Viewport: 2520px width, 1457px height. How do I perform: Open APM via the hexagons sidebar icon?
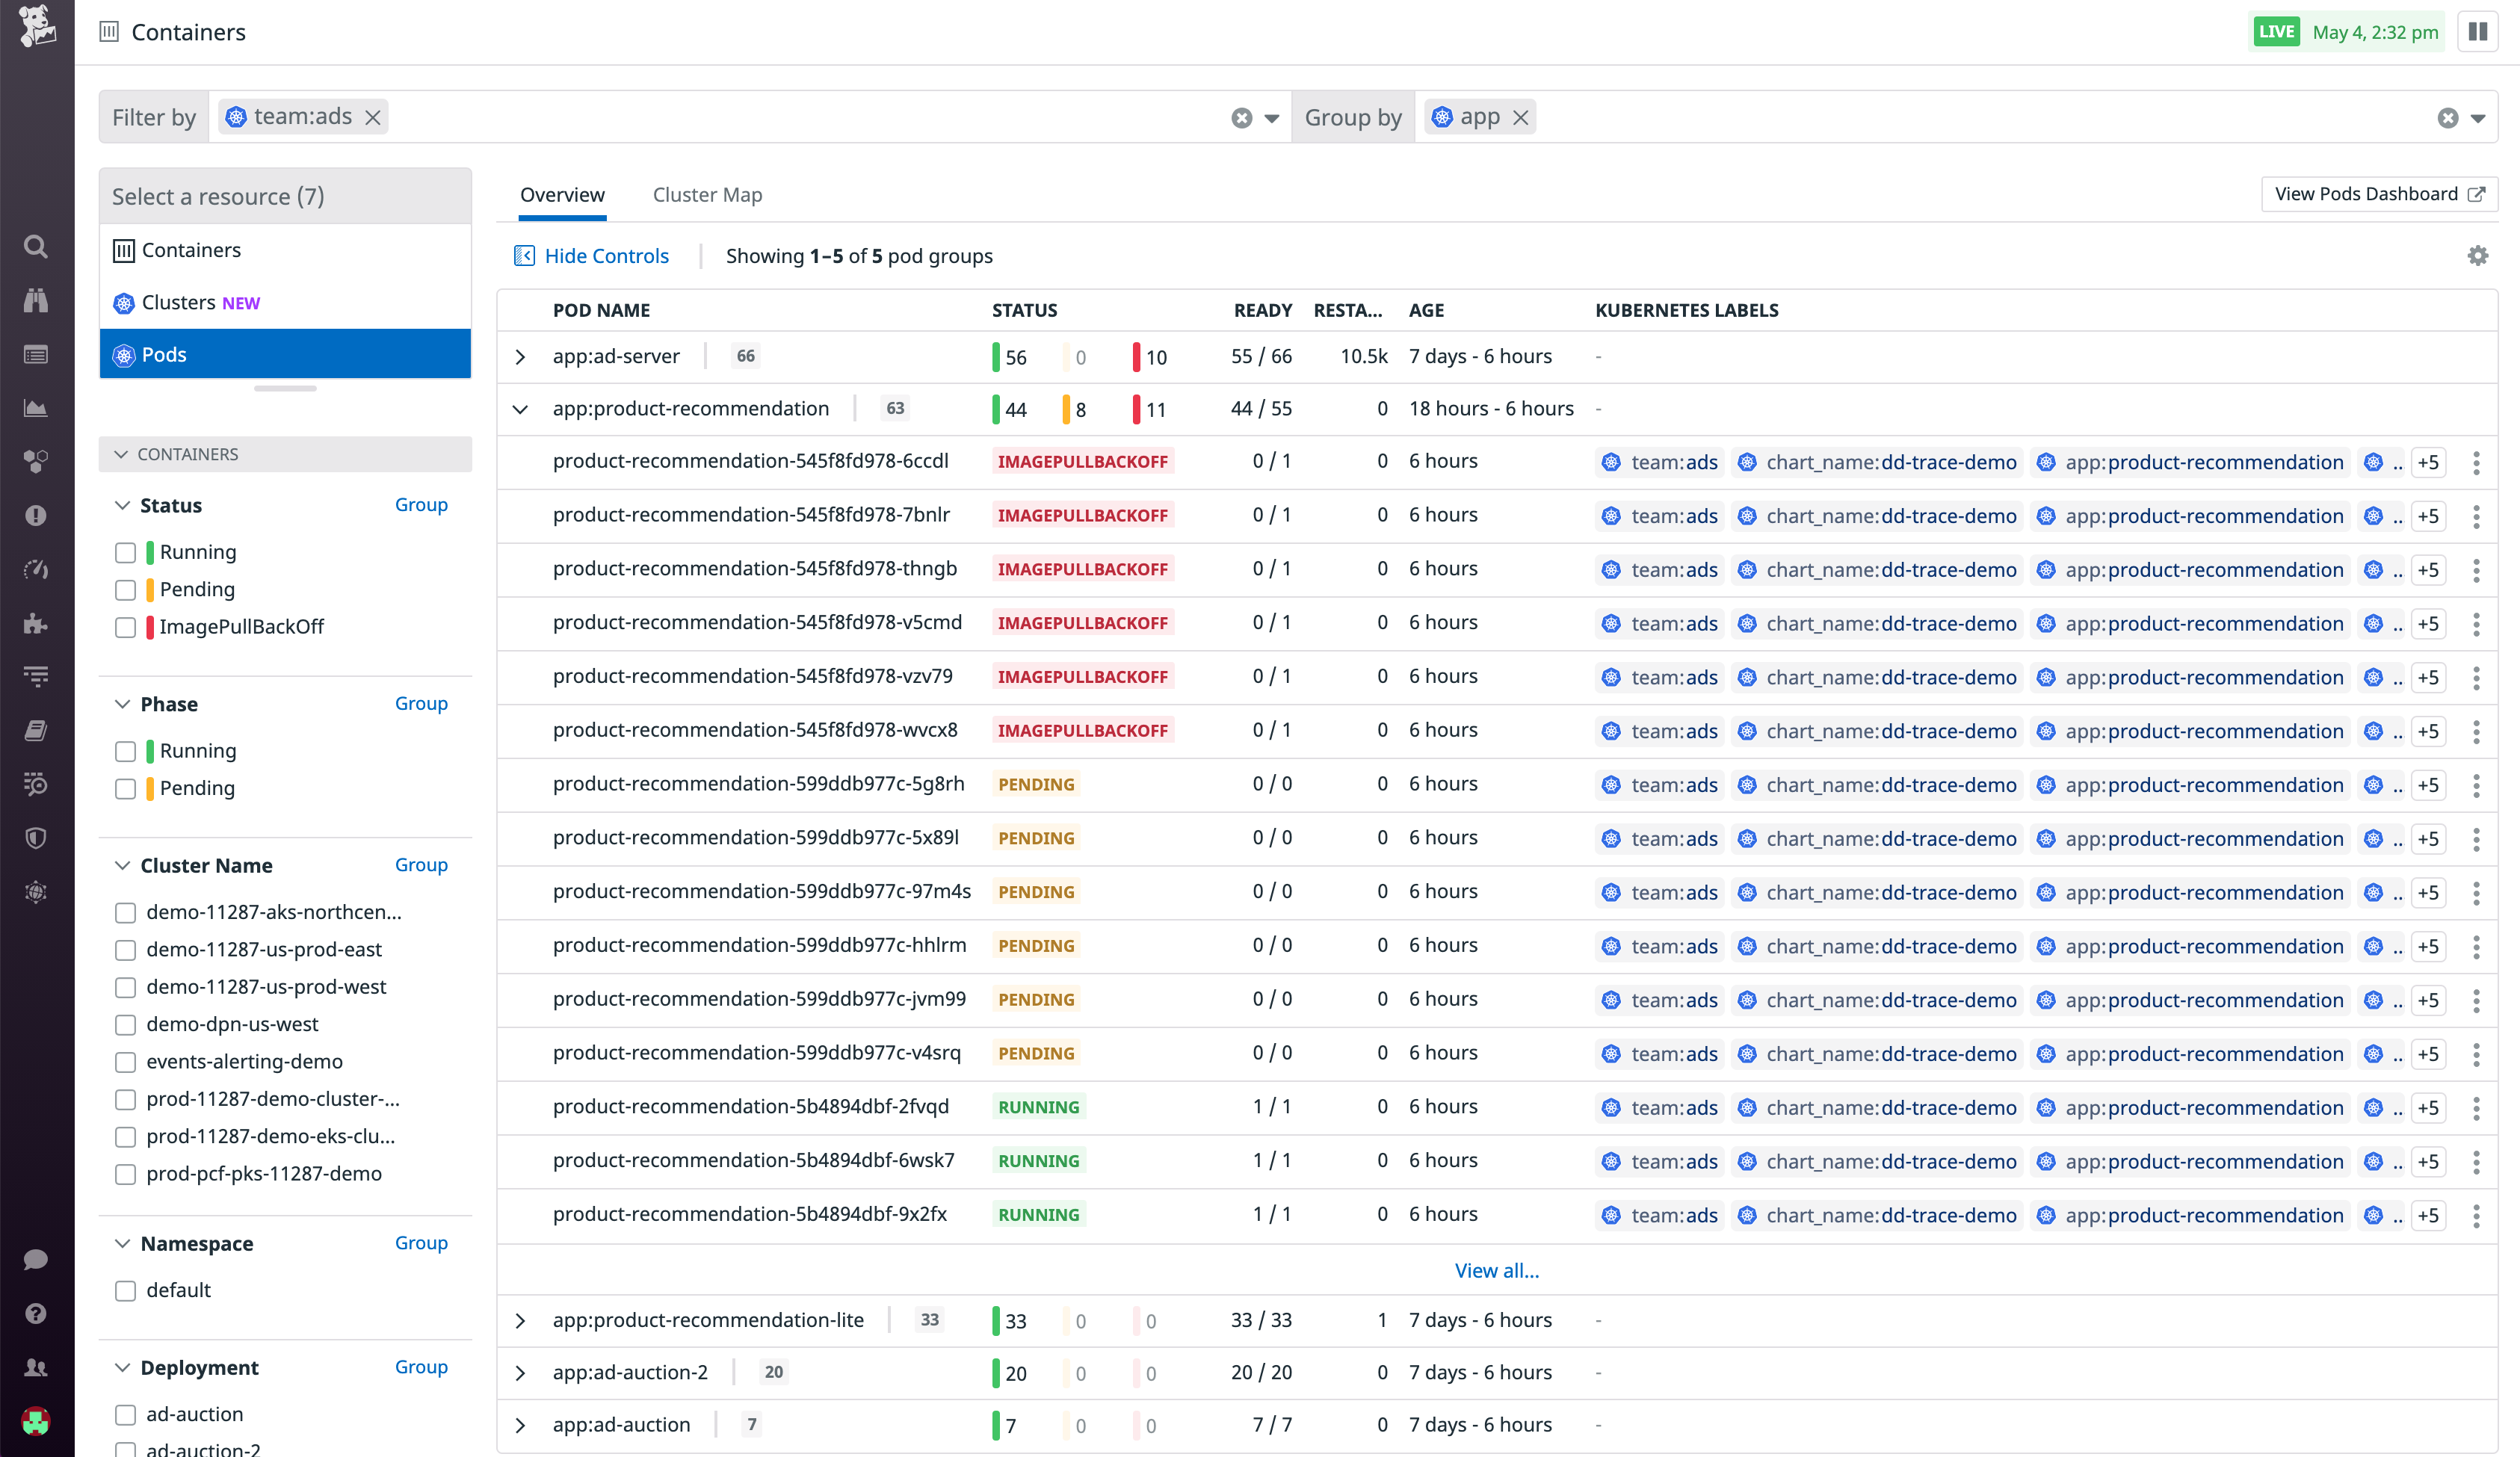point(36,461)
